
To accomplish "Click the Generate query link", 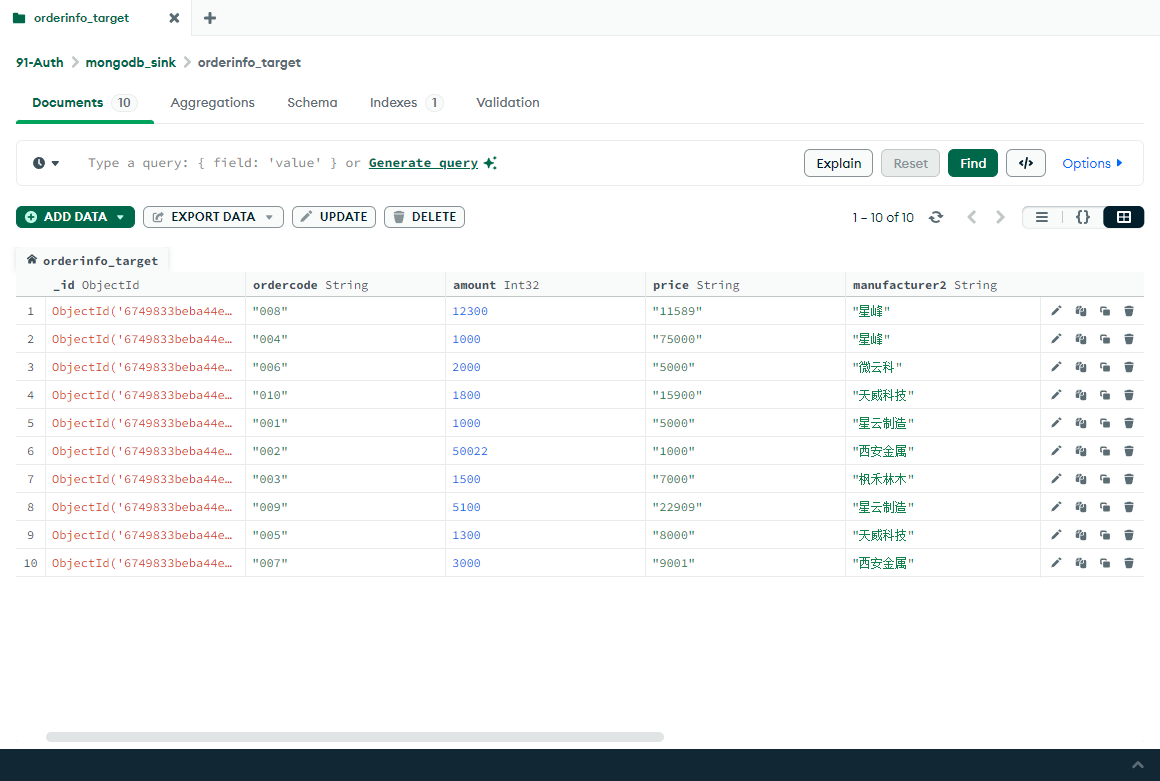I will 423,163.
